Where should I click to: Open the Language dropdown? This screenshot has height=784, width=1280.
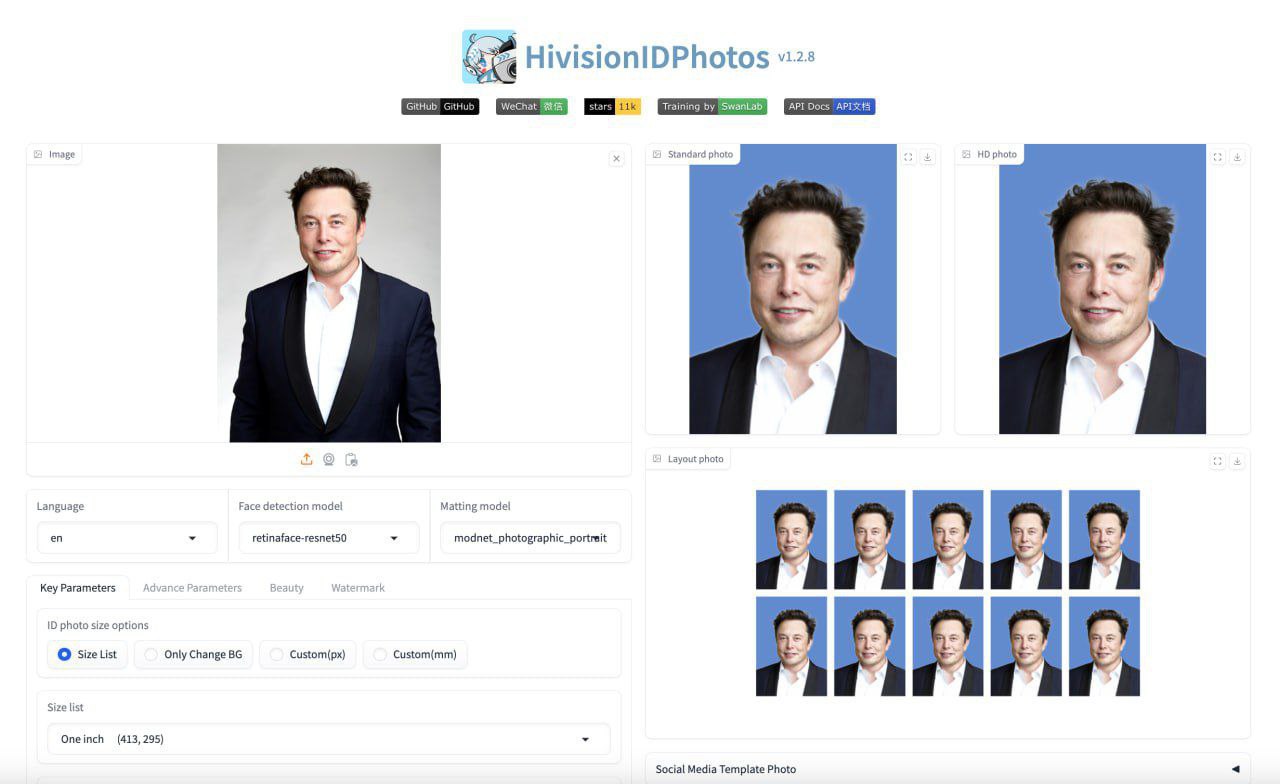click(127, 538)
